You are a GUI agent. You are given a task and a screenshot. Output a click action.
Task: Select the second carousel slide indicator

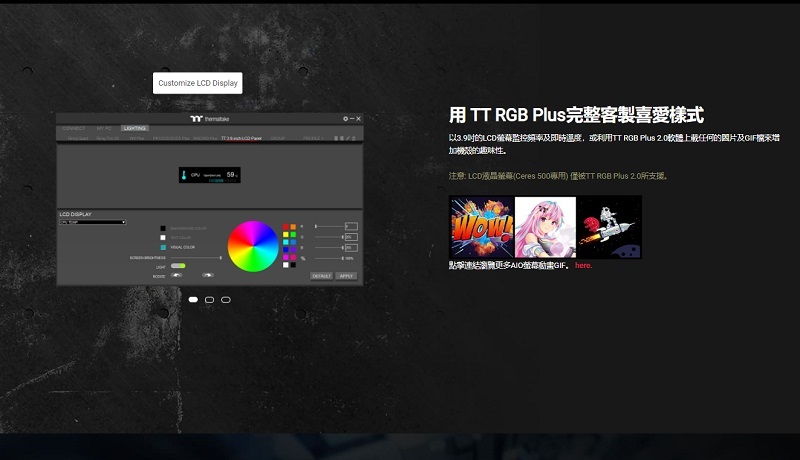[209, 299]
